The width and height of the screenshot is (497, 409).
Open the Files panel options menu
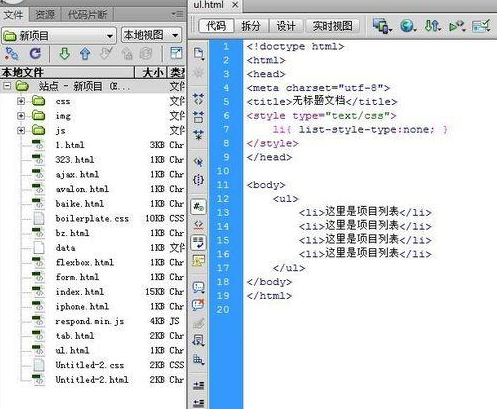click(x=177, y=14)
